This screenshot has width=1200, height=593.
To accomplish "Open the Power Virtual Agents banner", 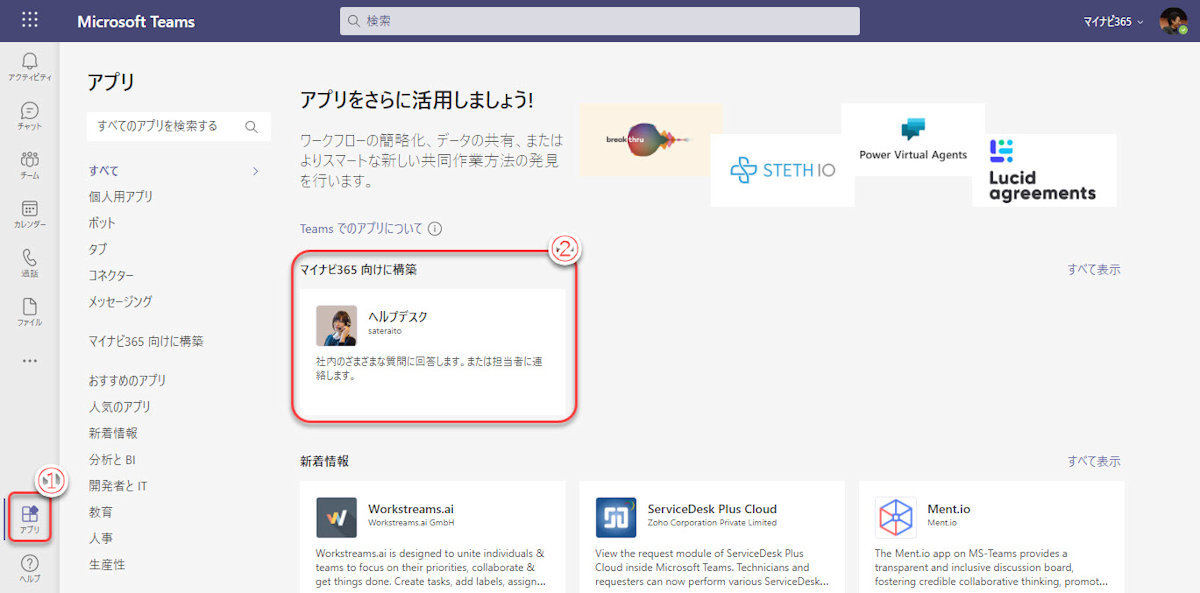I will pyautogui.click(x=913, y=139).
